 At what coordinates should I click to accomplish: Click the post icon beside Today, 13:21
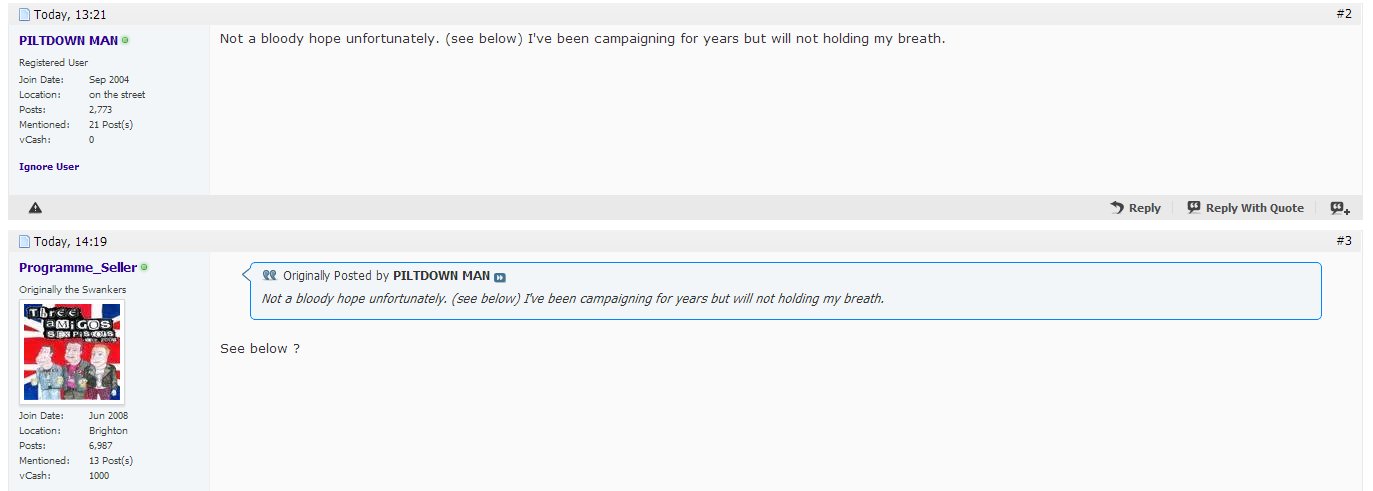25,14
